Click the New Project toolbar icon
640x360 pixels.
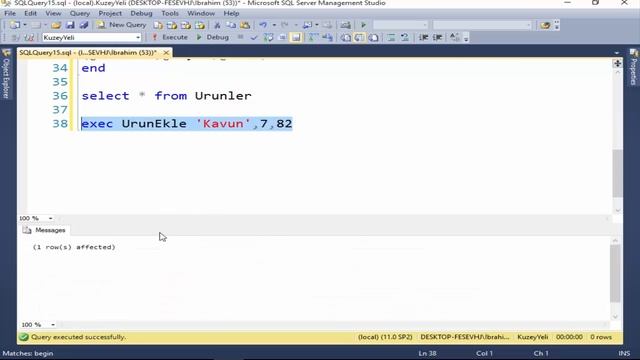click(x=15, y=25)
